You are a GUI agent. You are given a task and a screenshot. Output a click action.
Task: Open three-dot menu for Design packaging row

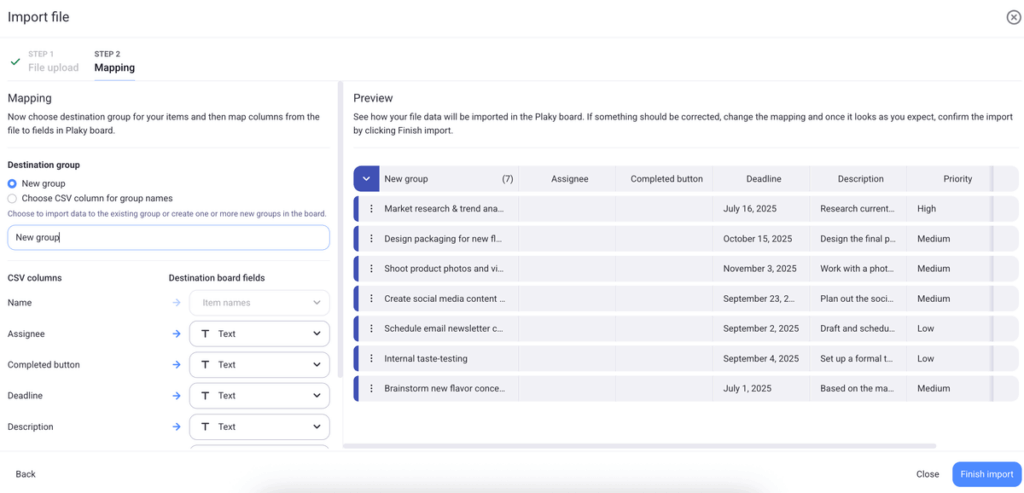pos(371,239)
